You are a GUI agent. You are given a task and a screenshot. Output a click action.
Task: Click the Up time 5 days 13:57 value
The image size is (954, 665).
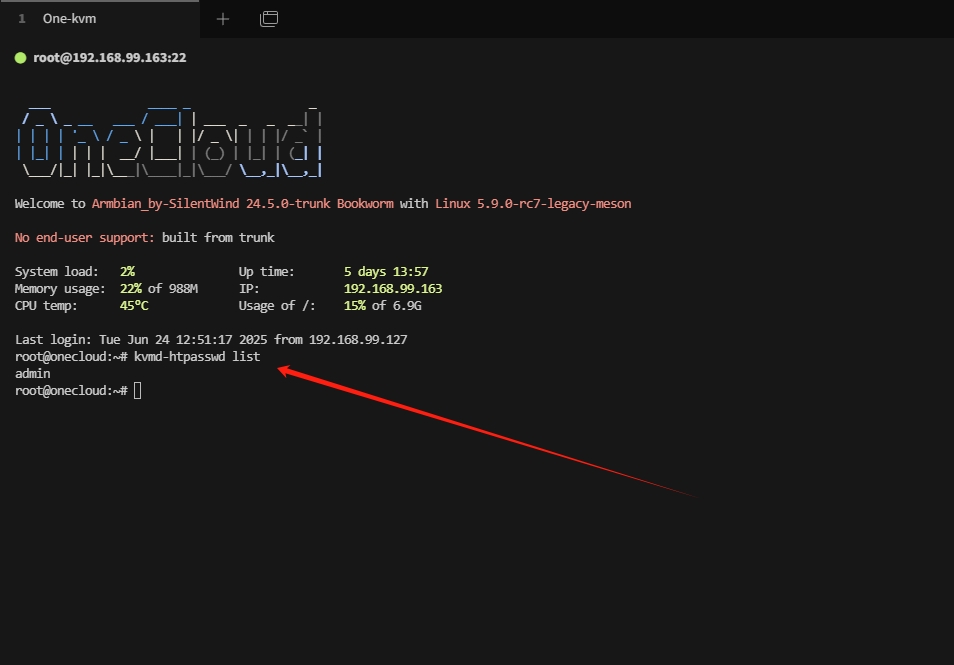coord(386,271)
